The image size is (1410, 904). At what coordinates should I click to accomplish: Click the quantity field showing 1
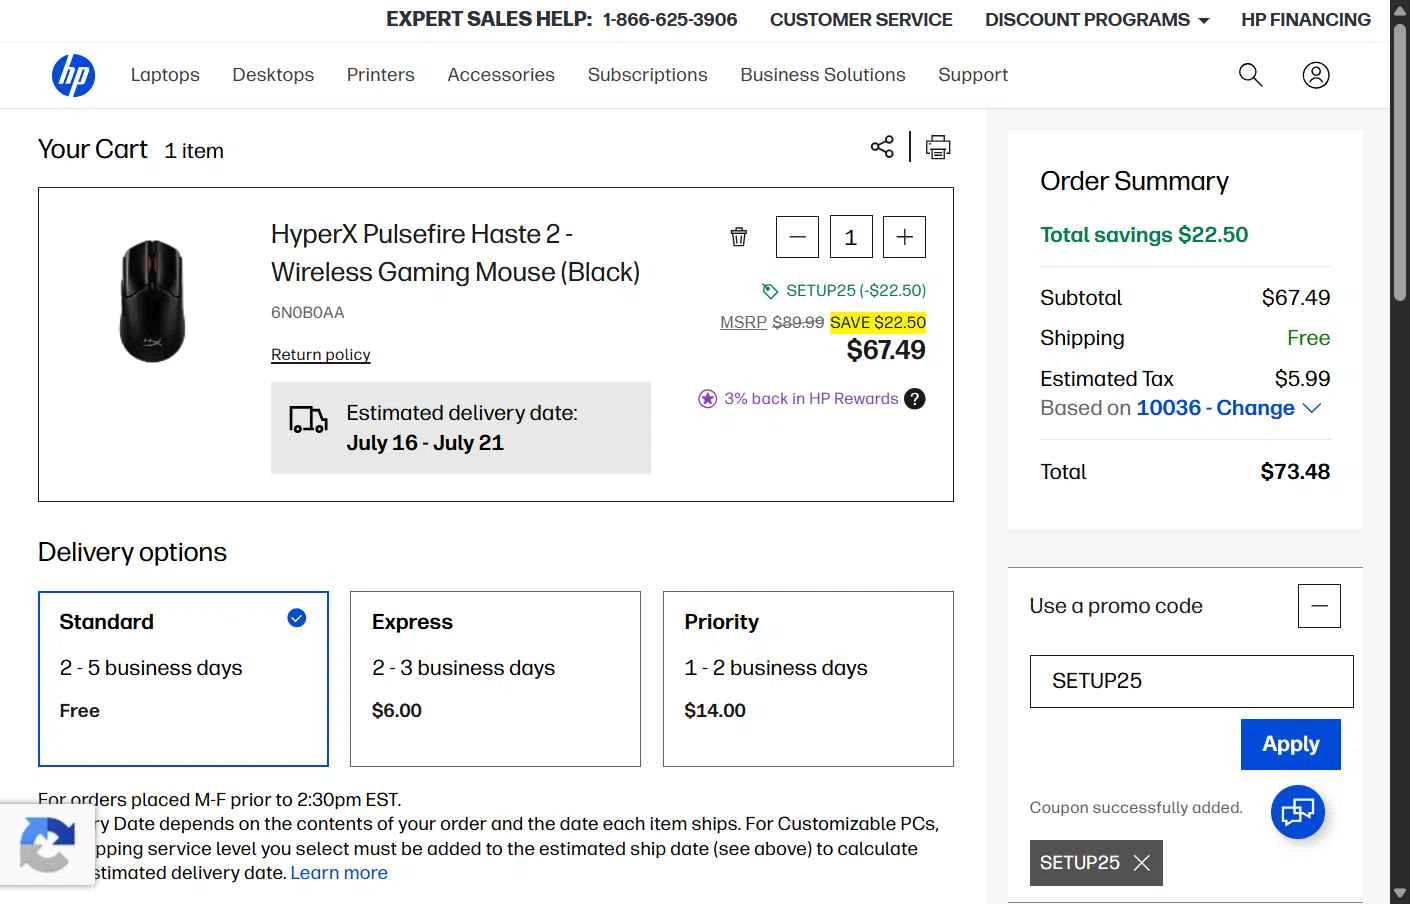(851, 237)
